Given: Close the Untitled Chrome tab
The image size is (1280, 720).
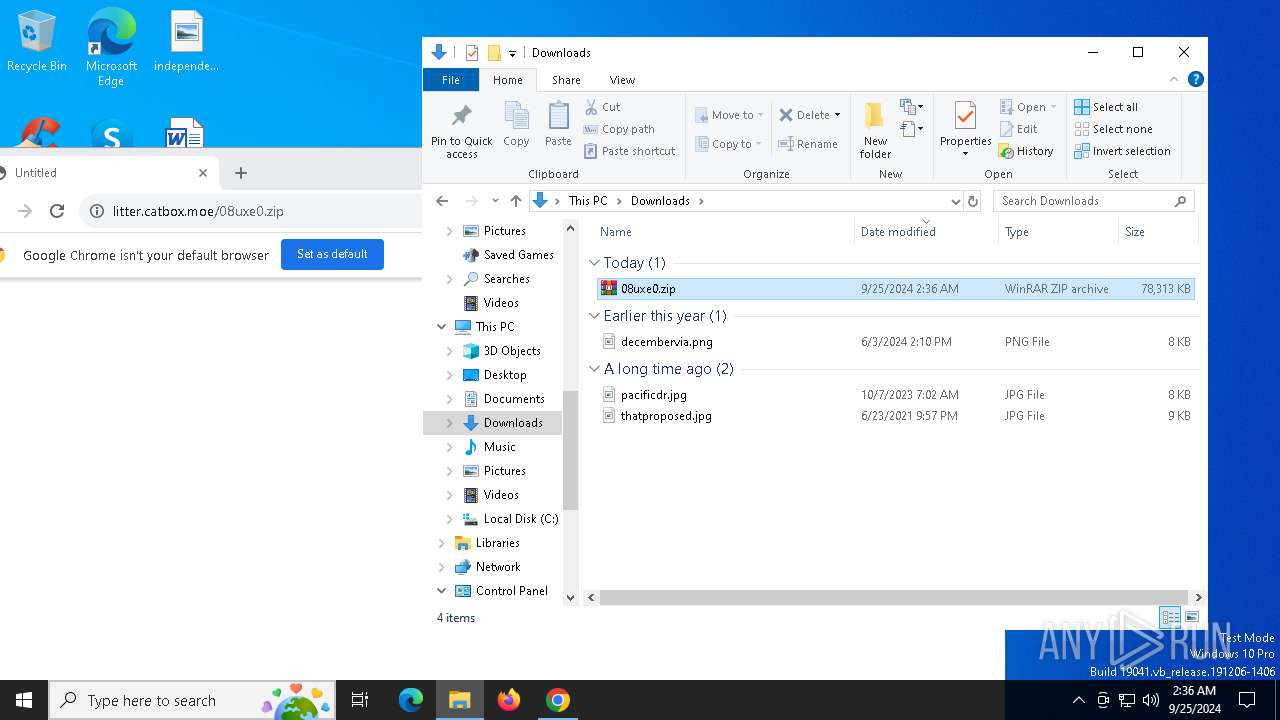Looking at the screenshot, I should 203,173.
